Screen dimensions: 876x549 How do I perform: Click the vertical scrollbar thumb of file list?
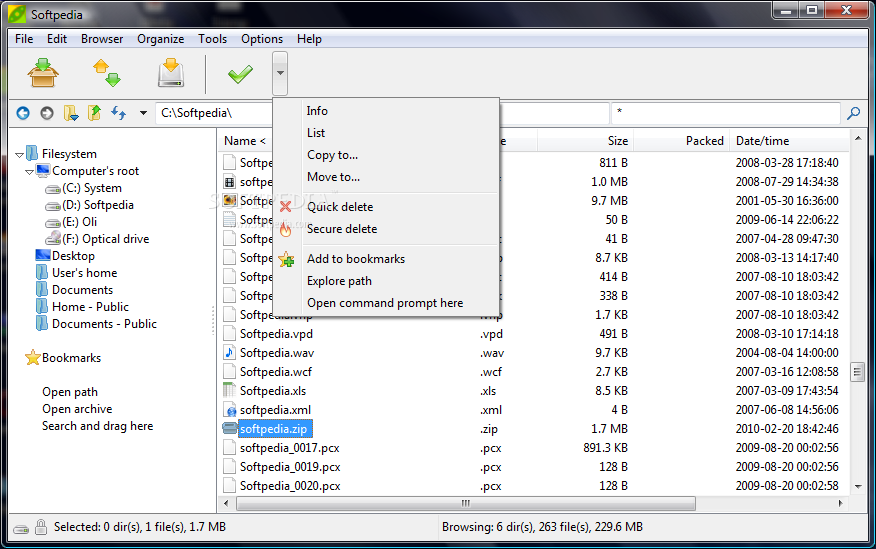tap(858, 372)
